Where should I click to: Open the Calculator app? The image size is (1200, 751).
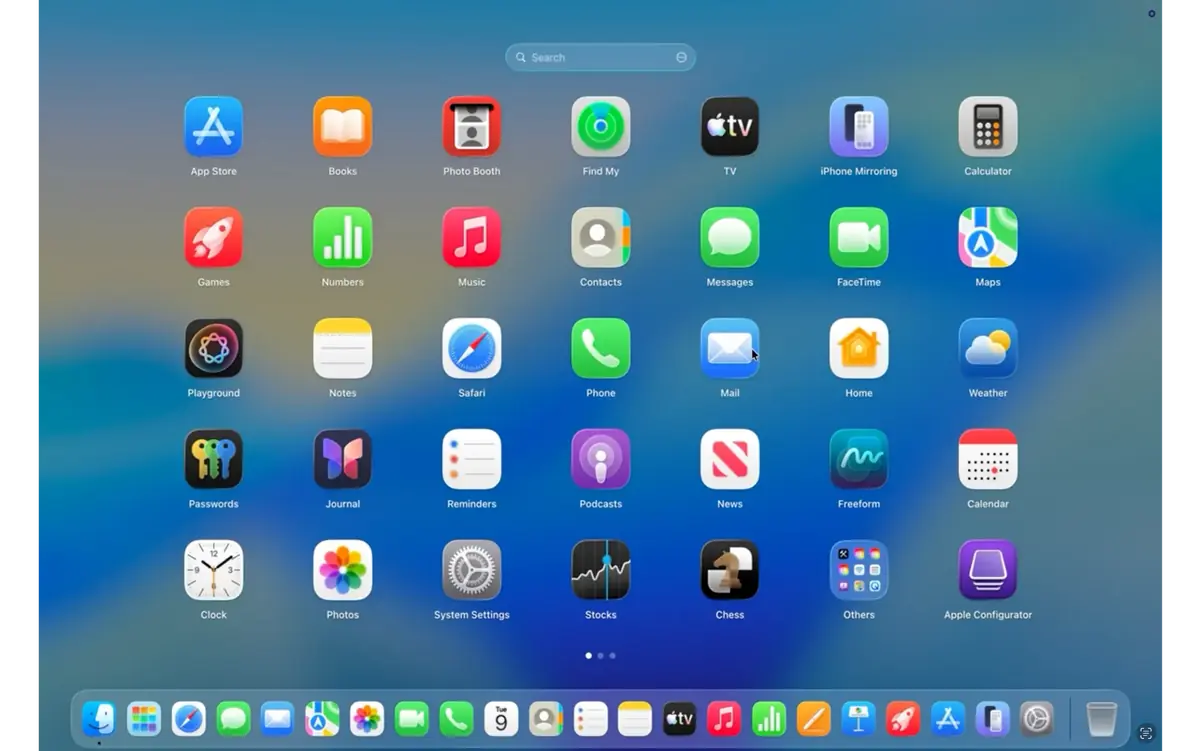987,127
